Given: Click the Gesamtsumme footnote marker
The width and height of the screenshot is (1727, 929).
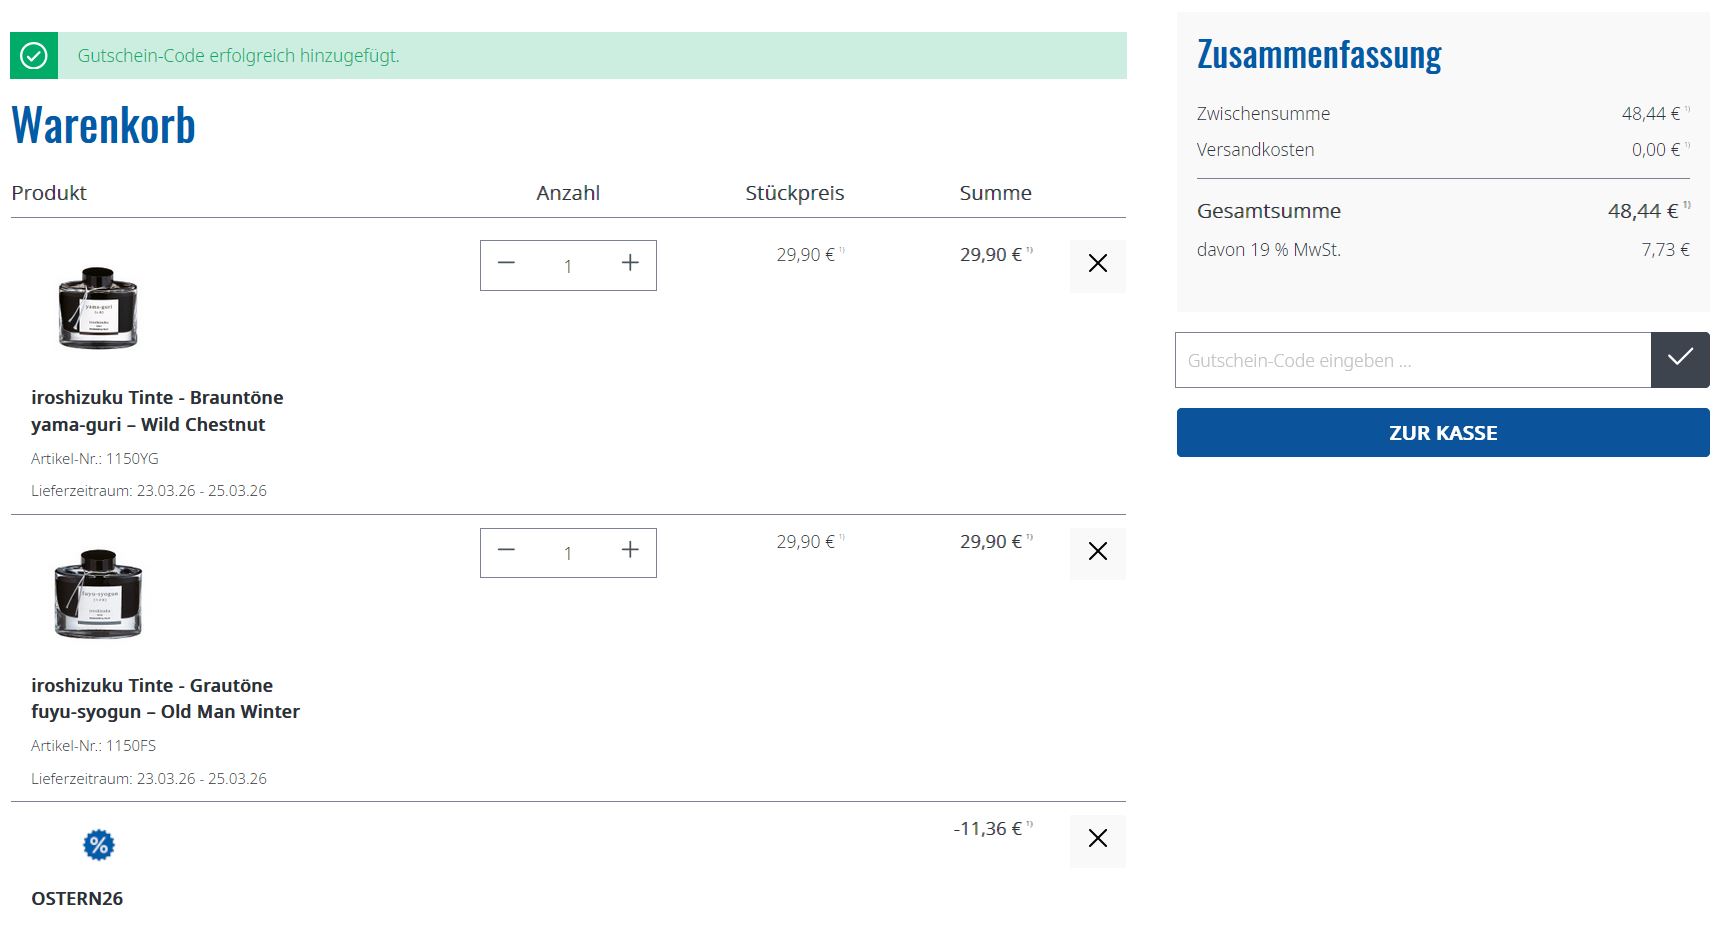Looking at the screenshot, I should pyautogui.click(x=1687, y=205).
